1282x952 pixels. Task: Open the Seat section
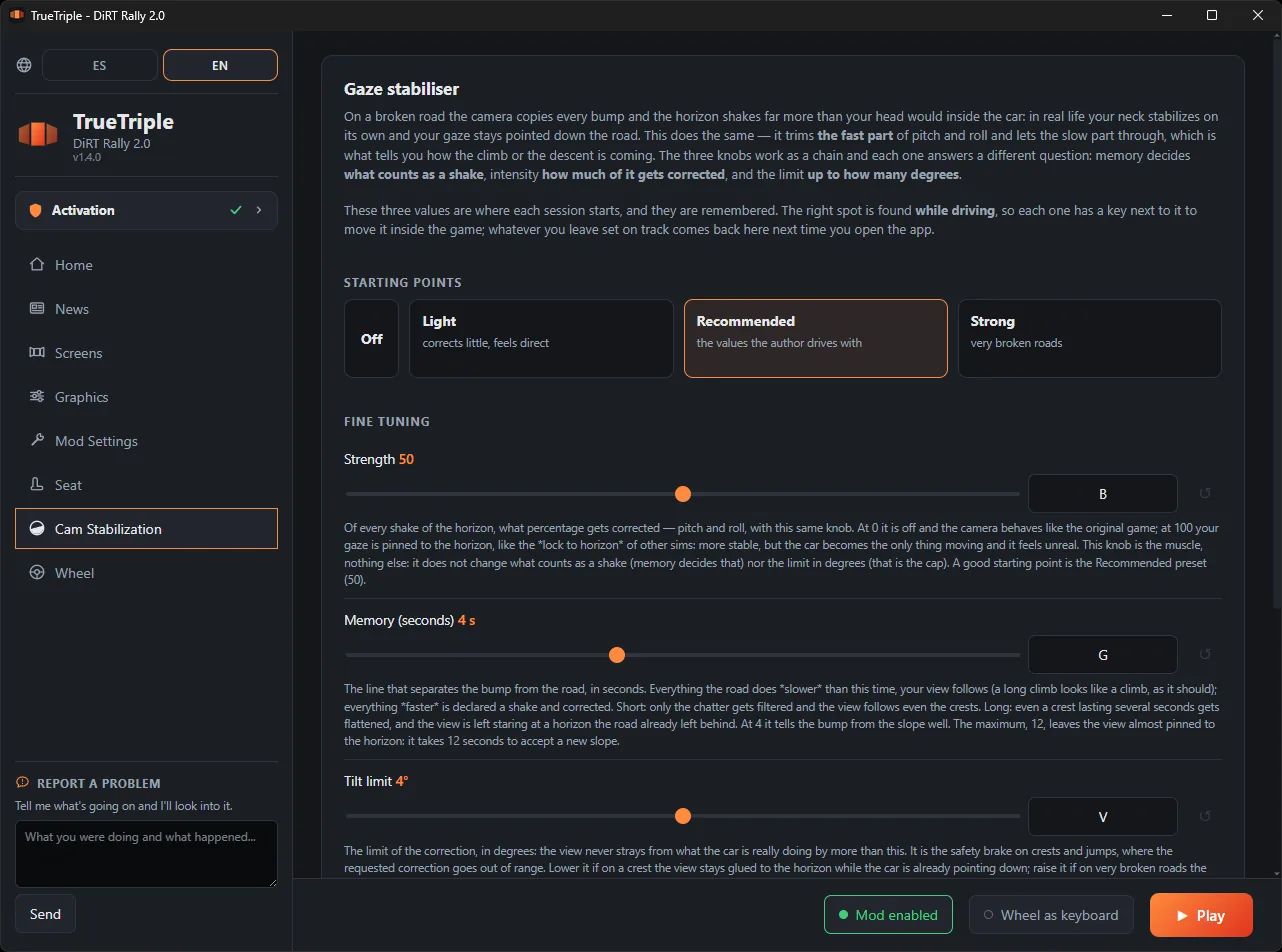(146, 485)
